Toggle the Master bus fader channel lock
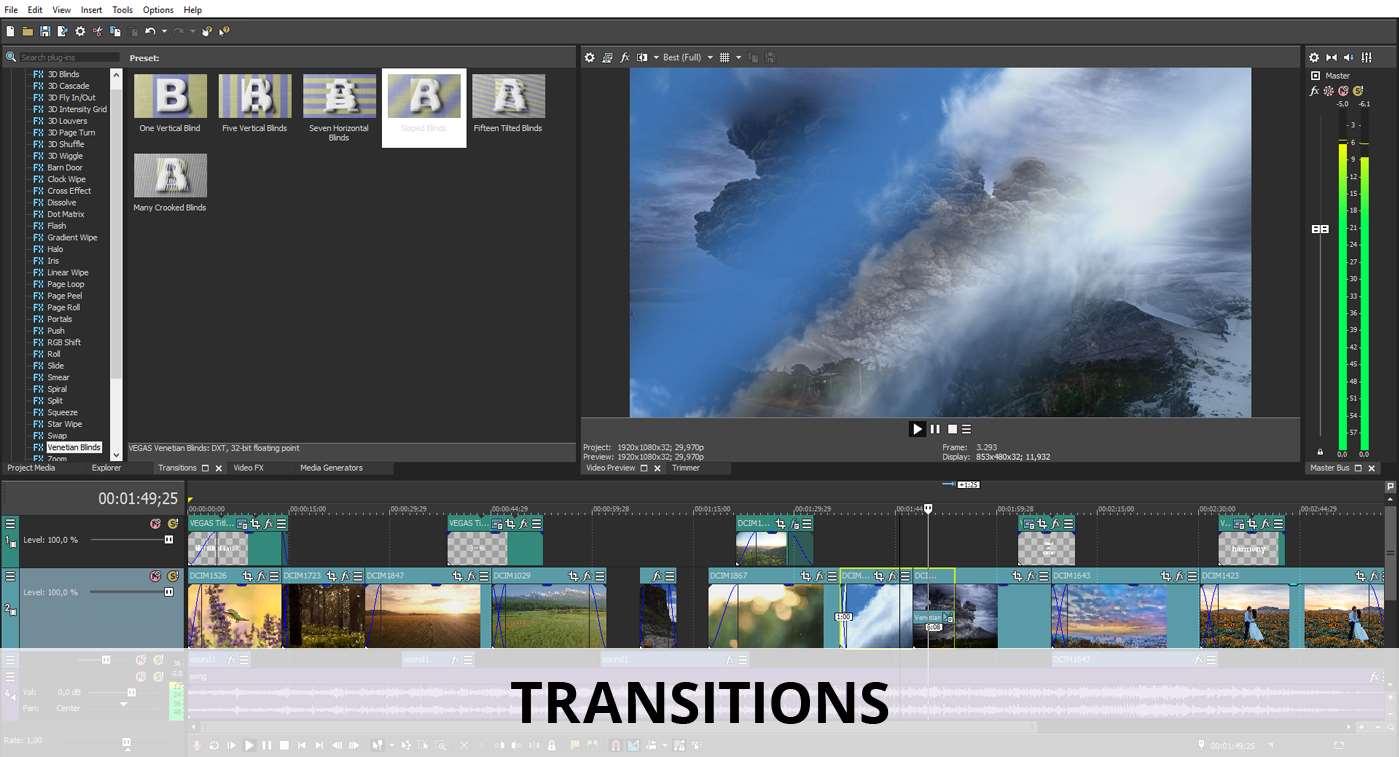Viewport: 1399px width, 757px height. pos(1320,452)
